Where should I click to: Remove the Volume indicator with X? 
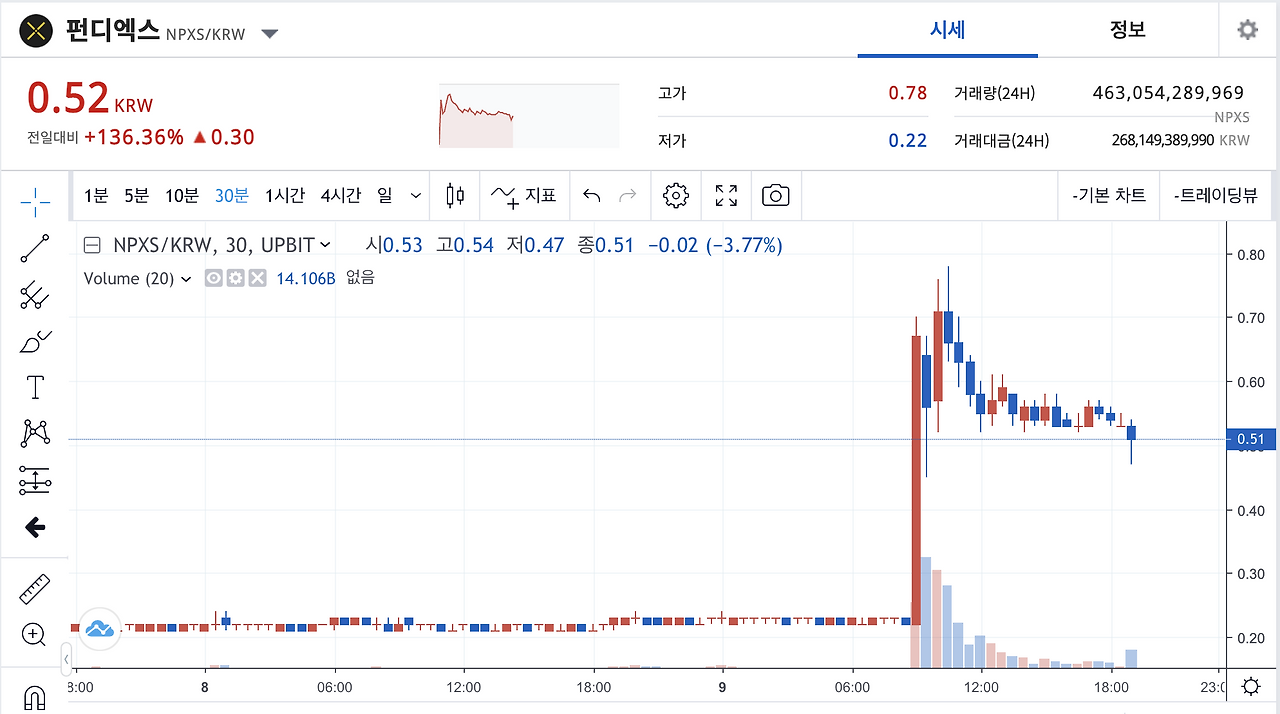click(x=257, y=278)
